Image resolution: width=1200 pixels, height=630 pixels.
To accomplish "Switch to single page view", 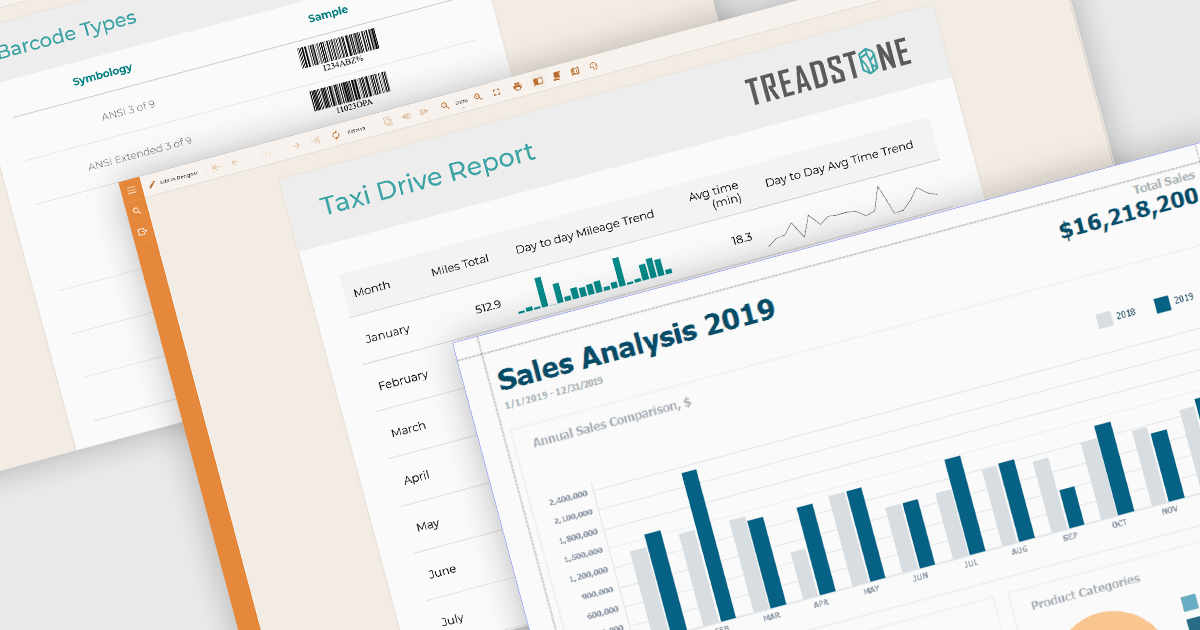I will pyautogui.click(x=538, y=81).
